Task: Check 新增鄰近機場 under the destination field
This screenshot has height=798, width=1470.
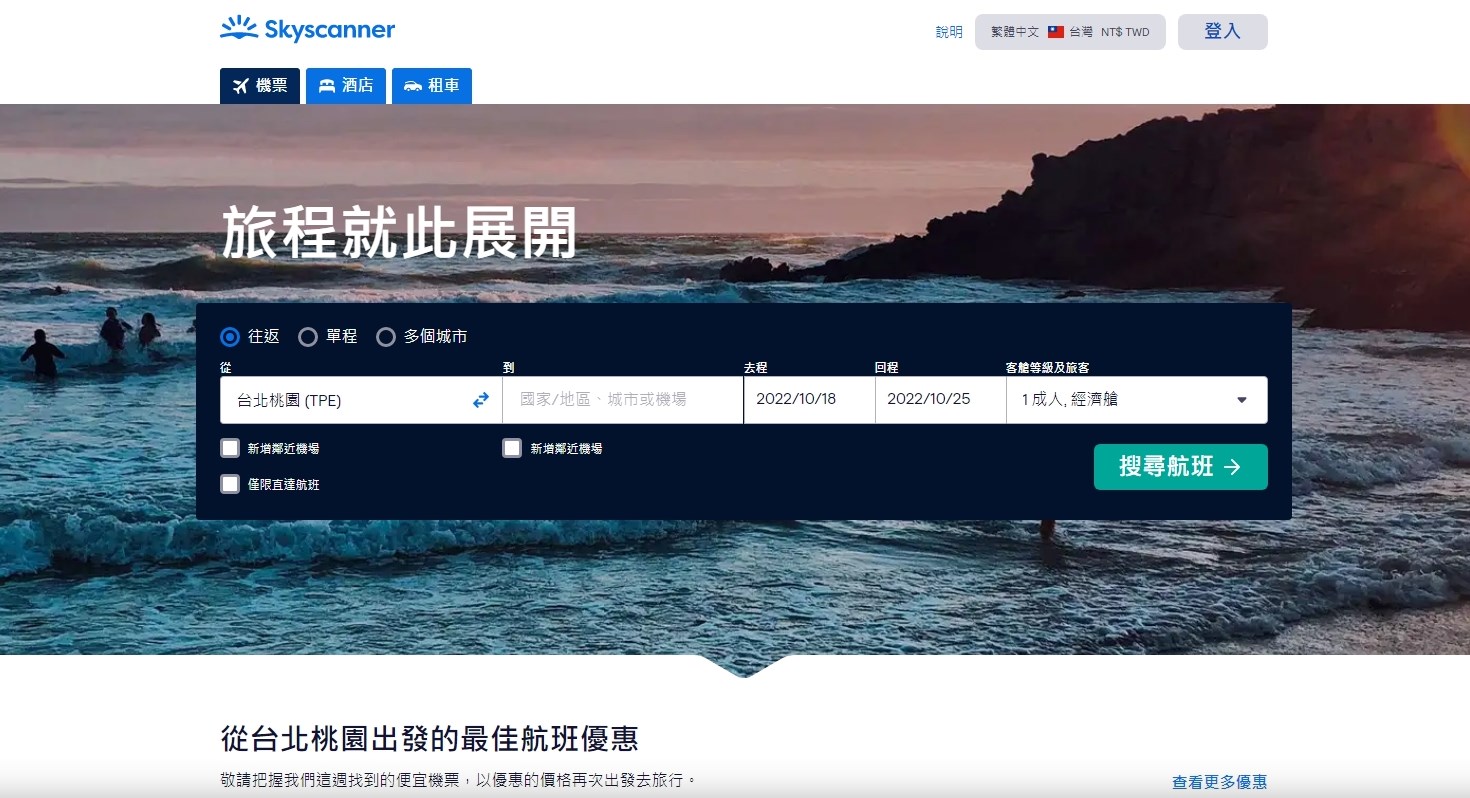Action: click(x=512, y=448)
